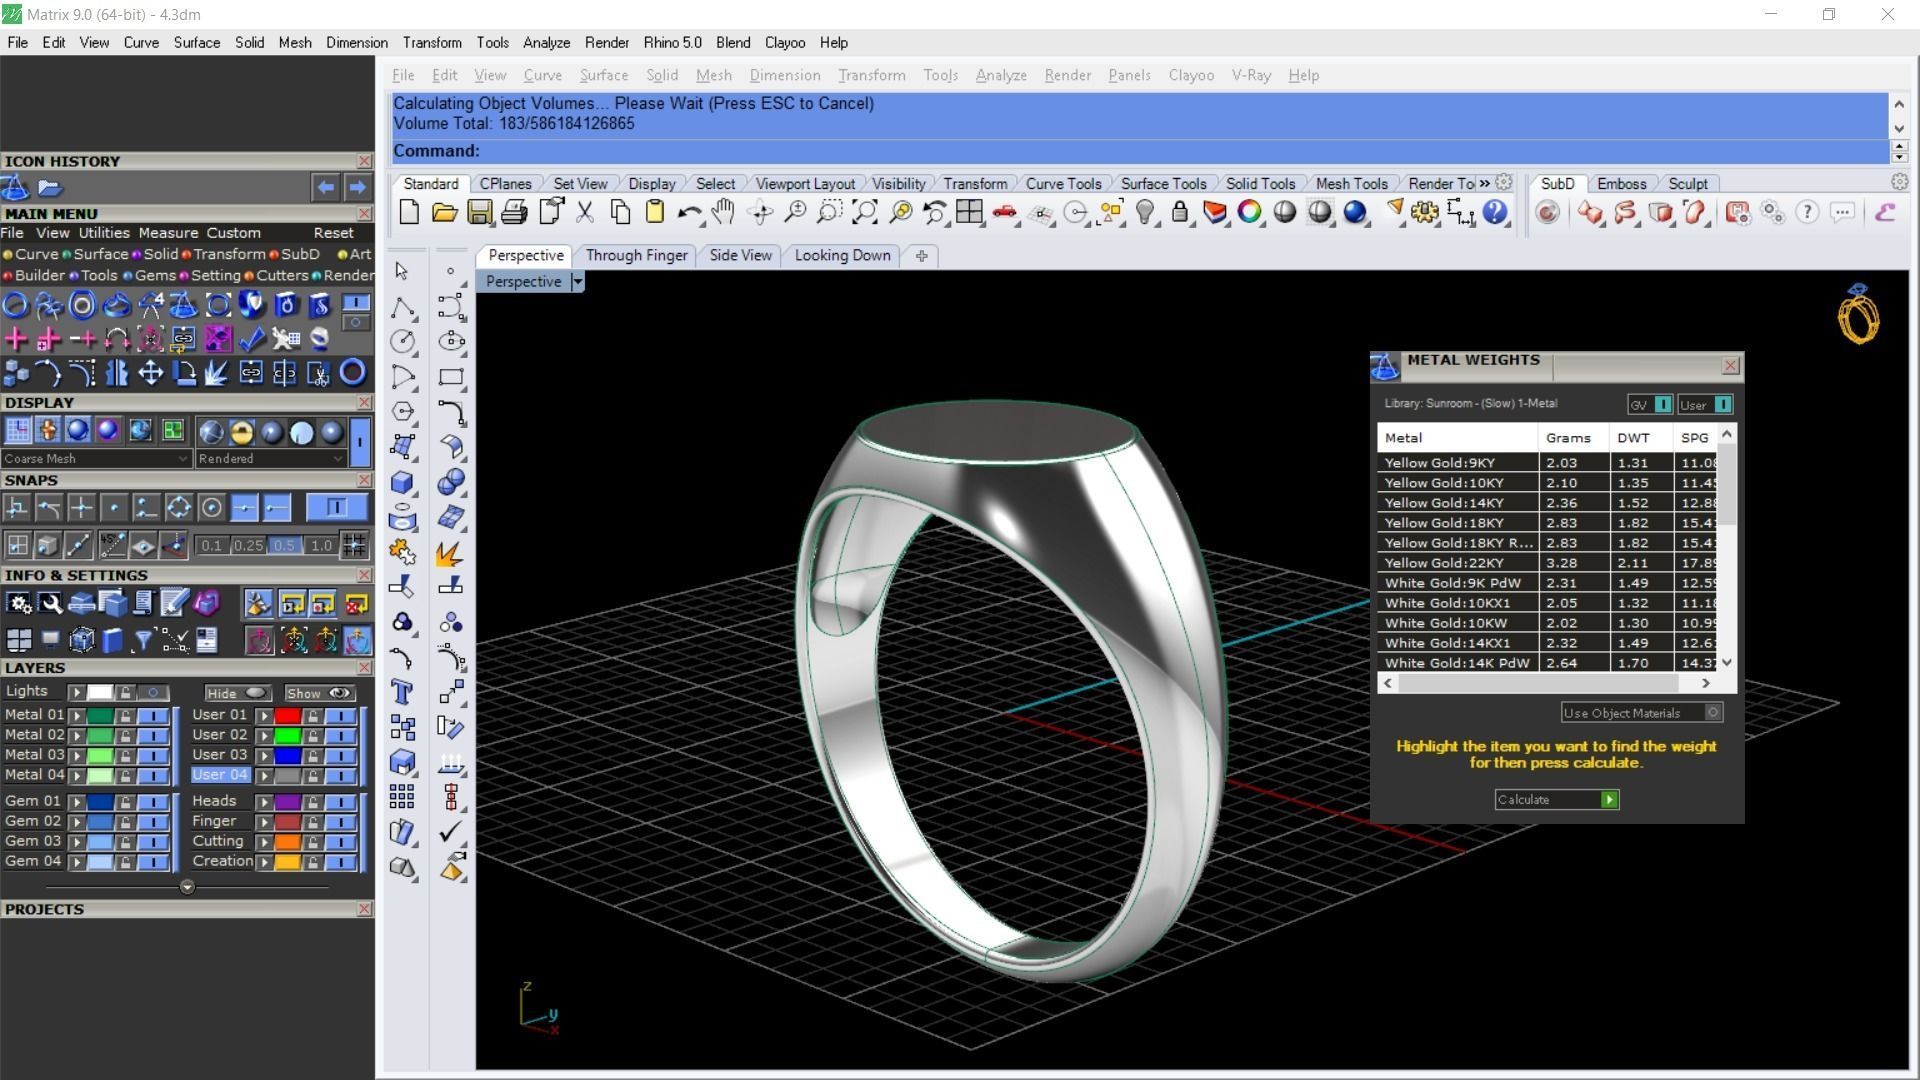Expand the layers panel down-arrow handle
The height and width of the screenshot is (1080, 1920).
[187, 887]
